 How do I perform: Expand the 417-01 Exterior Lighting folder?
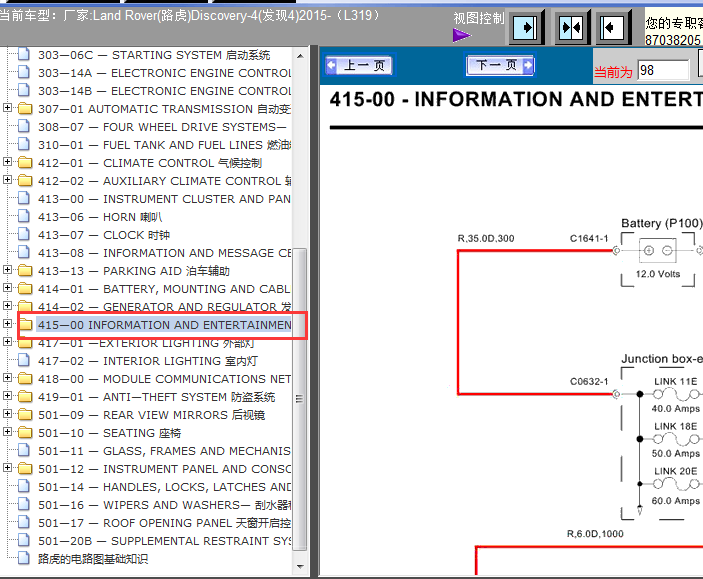(7, 342)
